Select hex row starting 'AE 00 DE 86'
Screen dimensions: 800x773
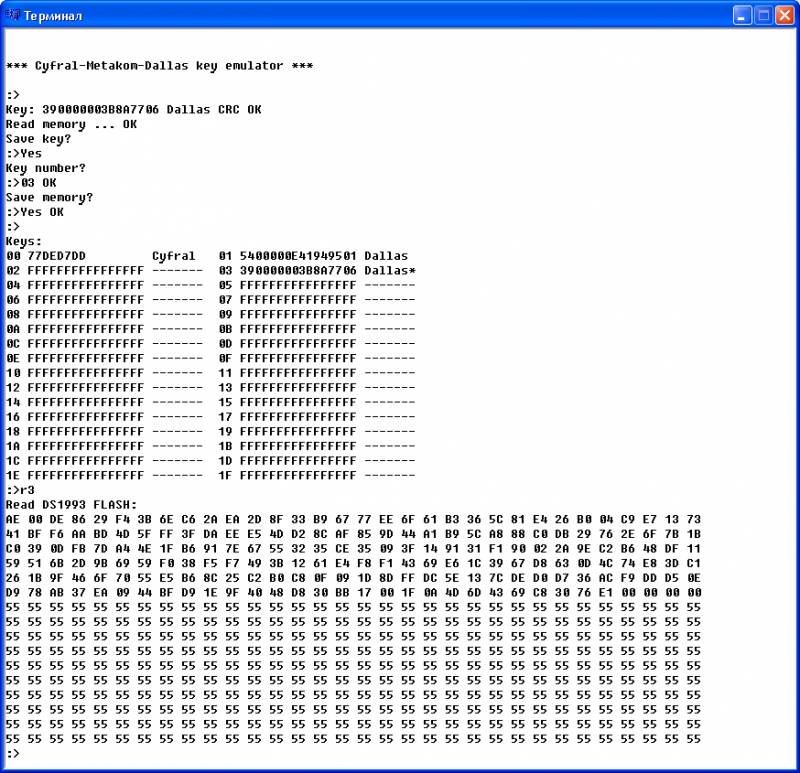coord(354,519)
